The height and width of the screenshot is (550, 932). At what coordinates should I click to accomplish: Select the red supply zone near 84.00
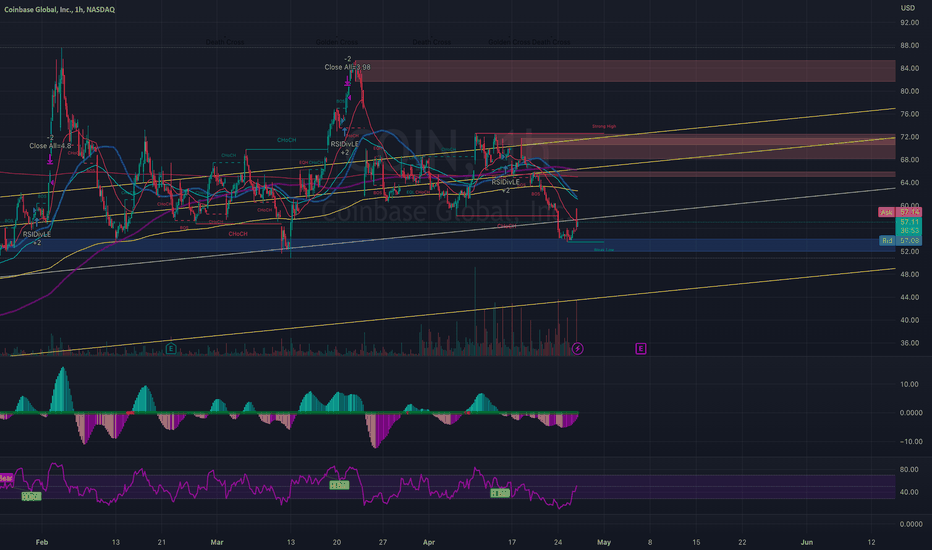[624, 71]
